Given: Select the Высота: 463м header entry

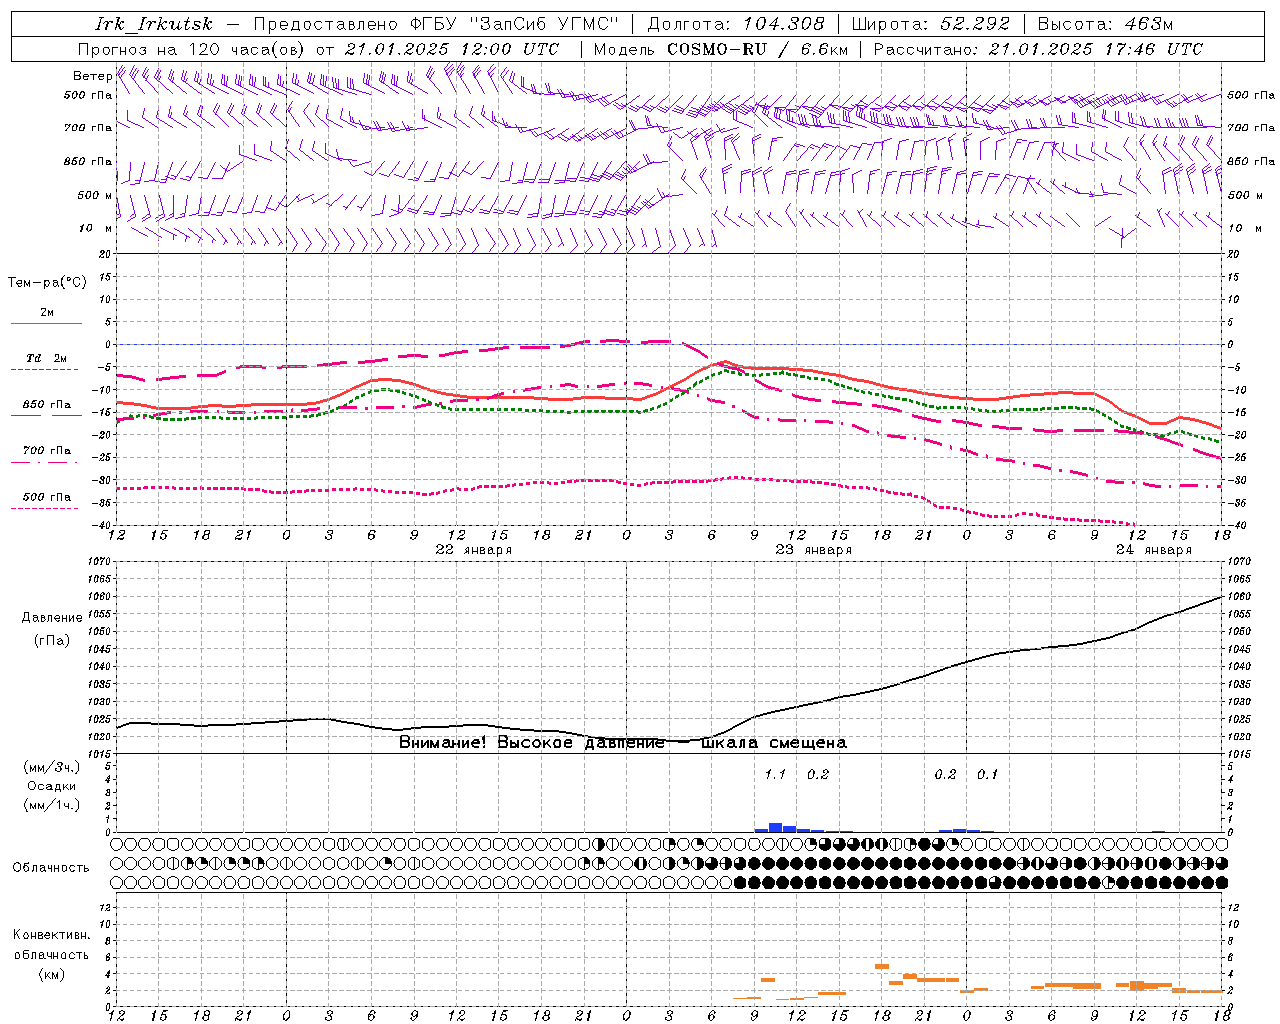Looking at the screenshot, I should coord(1105,24).
